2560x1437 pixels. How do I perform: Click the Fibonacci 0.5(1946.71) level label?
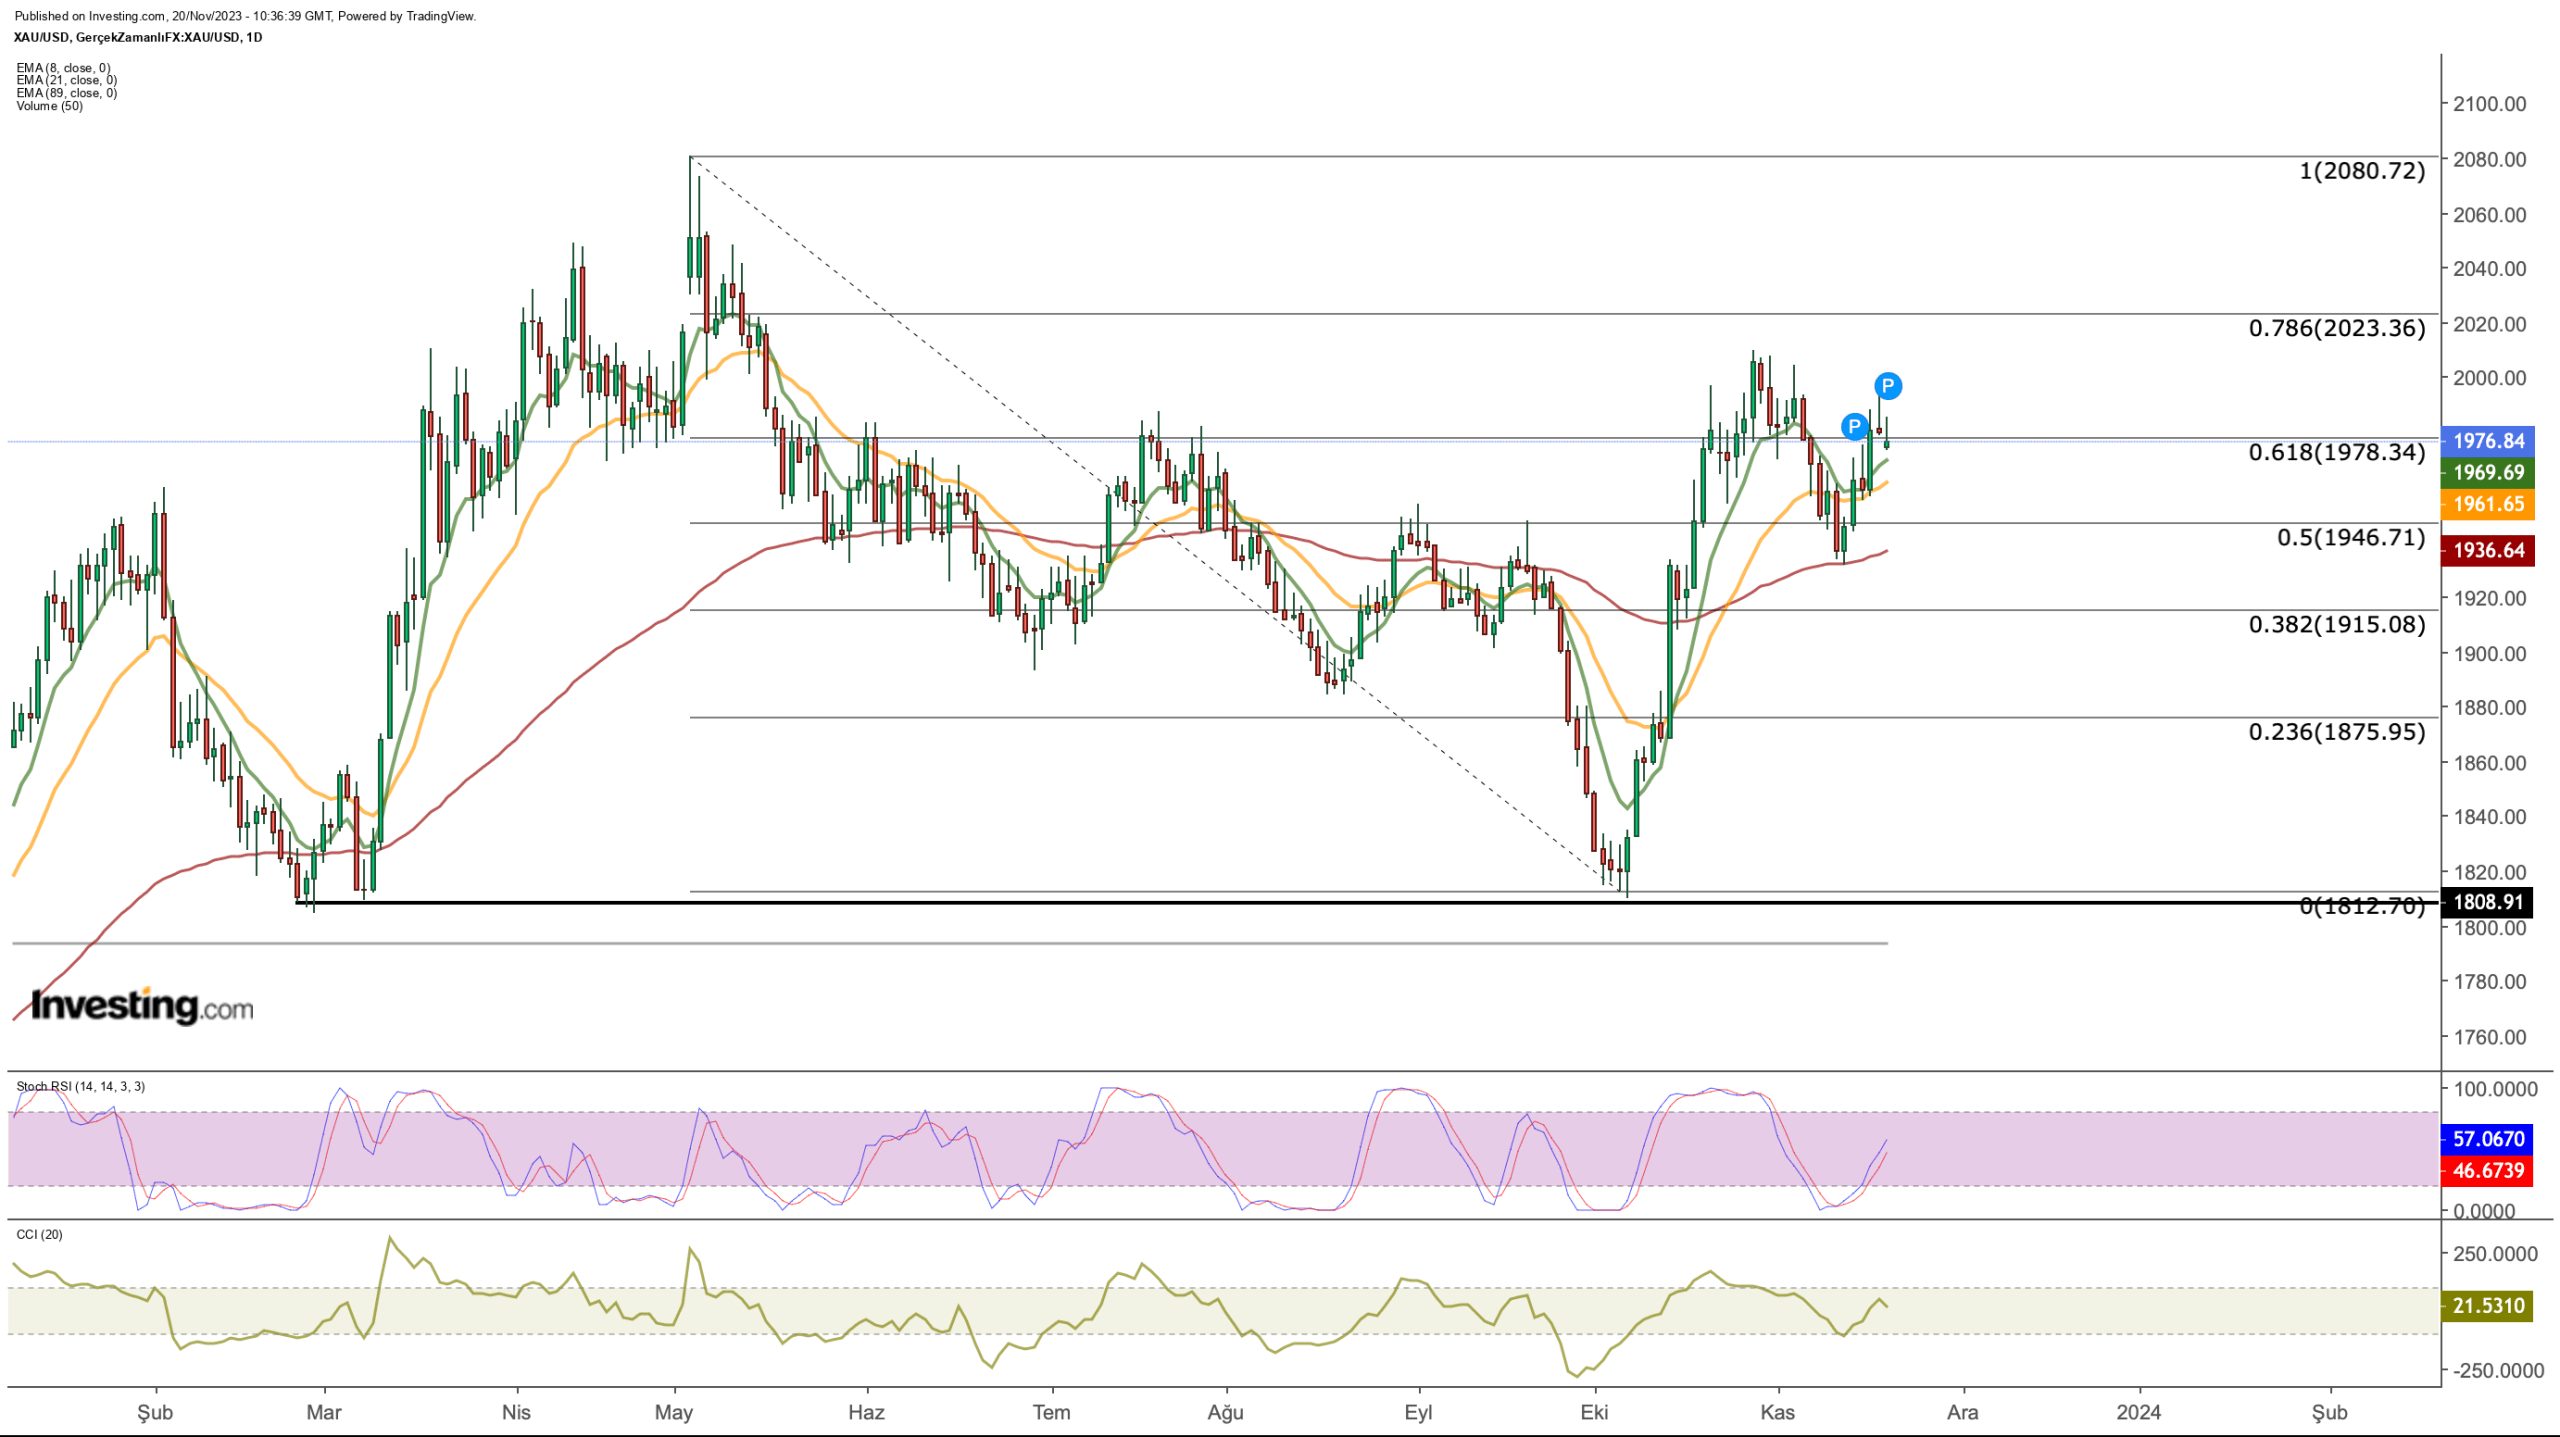pos(2351,537)
